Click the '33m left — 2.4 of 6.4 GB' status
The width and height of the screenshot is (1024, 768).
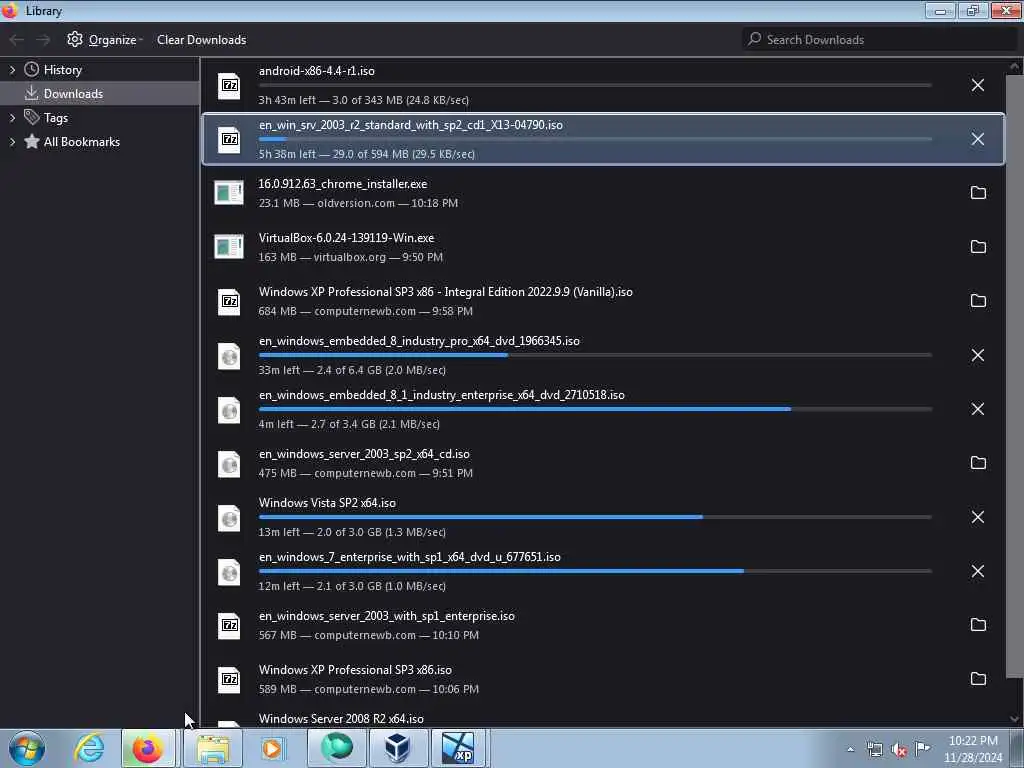tap(352, 370)
